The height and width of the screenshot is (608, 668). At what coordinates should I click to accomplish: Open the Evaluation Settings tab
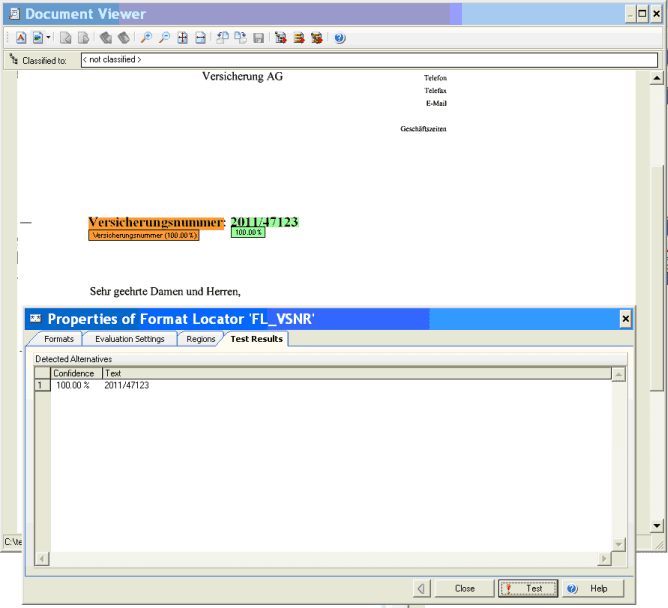click(x=128, y=339)
